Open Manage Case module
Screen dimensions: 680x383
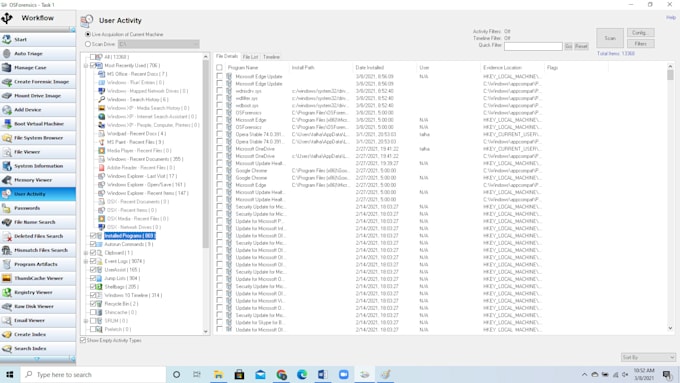(38, 68)
